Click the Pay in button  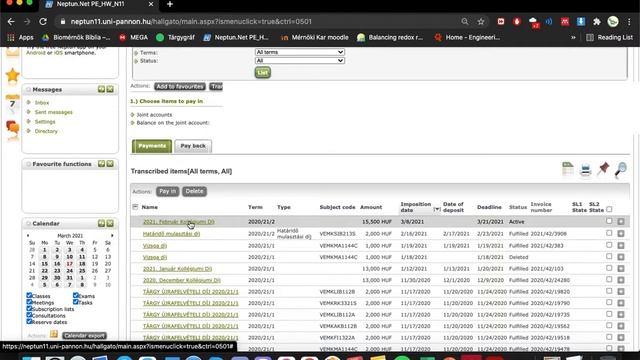(167, 191)
